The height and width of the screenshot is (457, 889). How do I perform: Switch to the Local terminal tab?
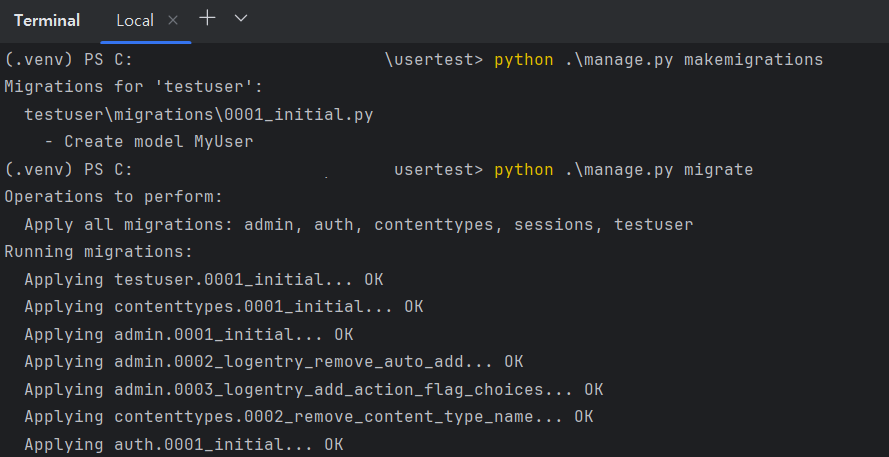pyautogui.click(x=135, y=20)
